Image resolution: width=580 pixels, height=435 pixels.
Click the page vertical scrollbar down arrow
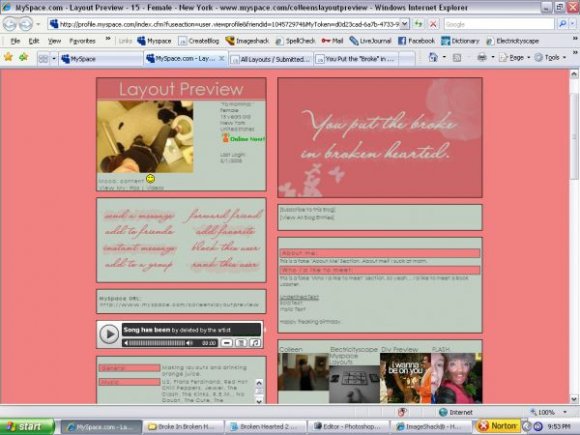(x=574, y=399)
